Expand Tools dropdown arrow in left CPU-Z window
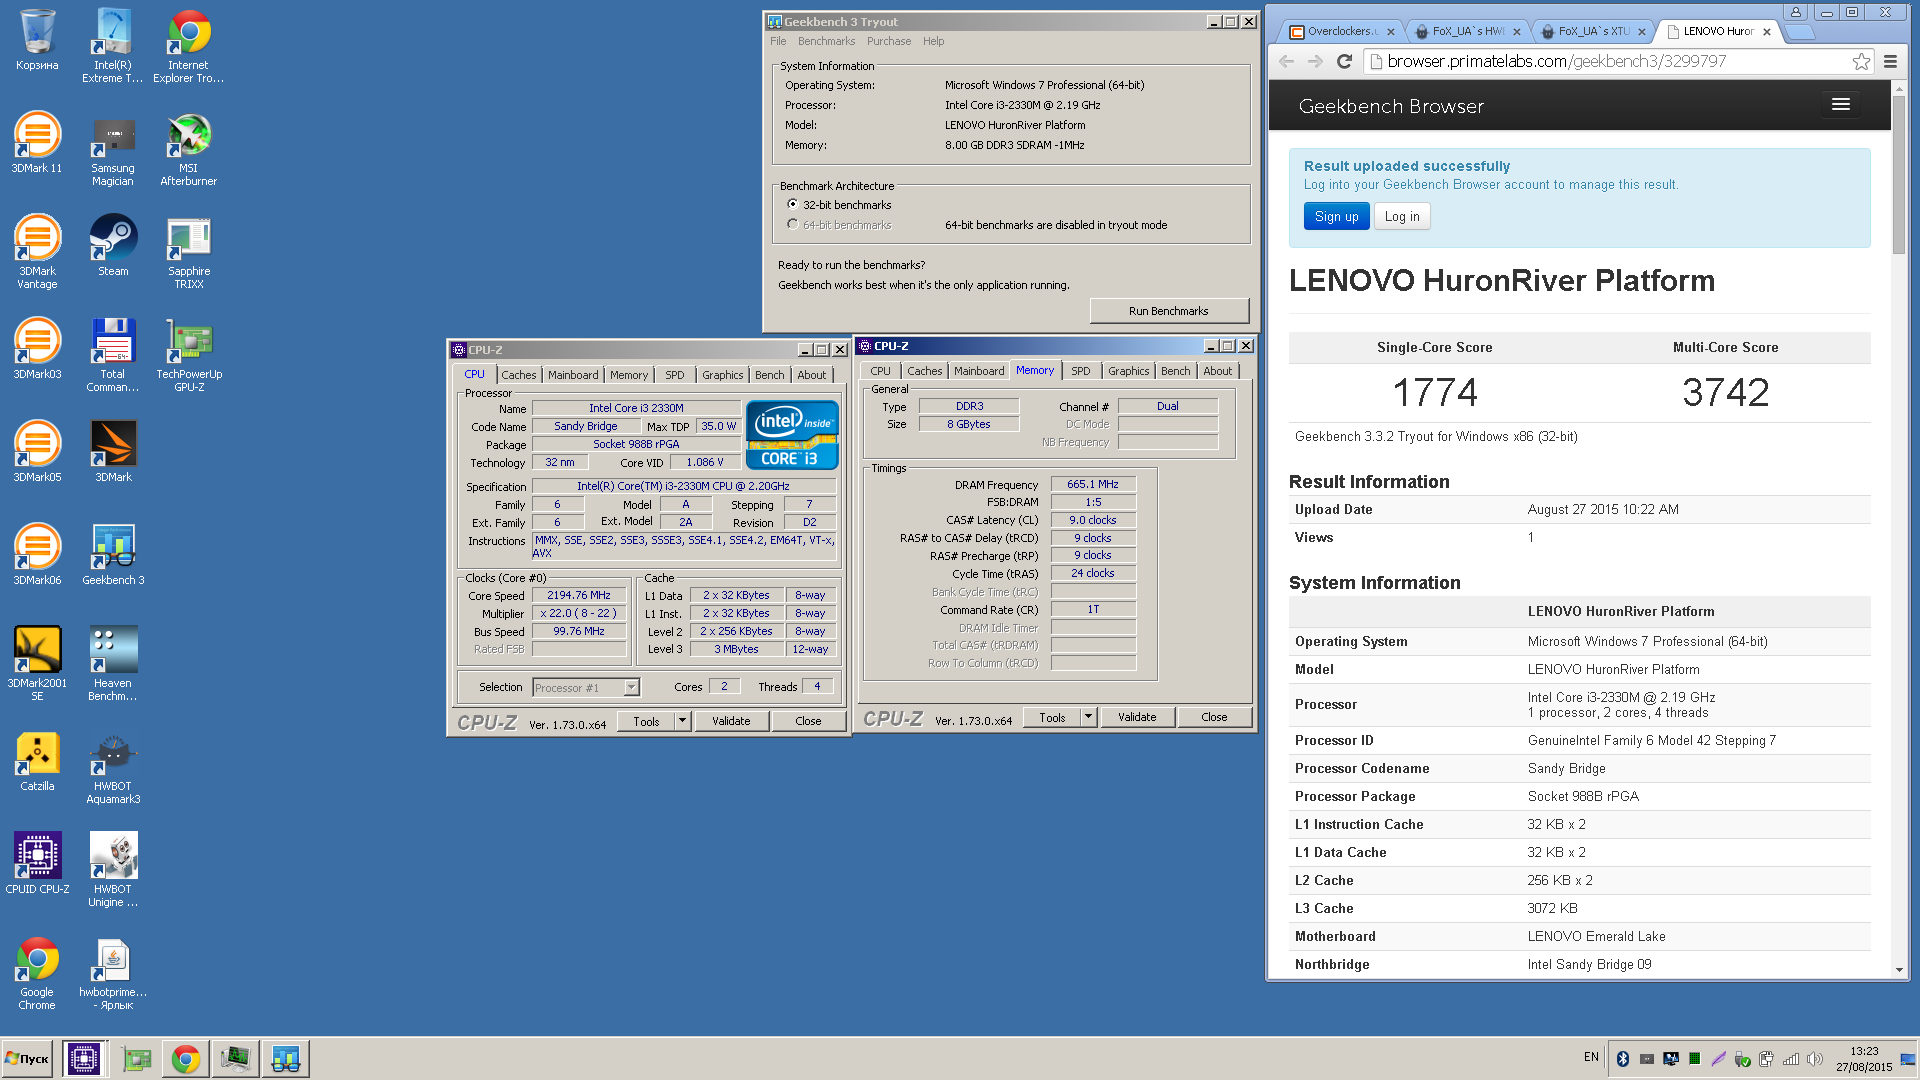 pyautogui.click(x=682, y=720)
